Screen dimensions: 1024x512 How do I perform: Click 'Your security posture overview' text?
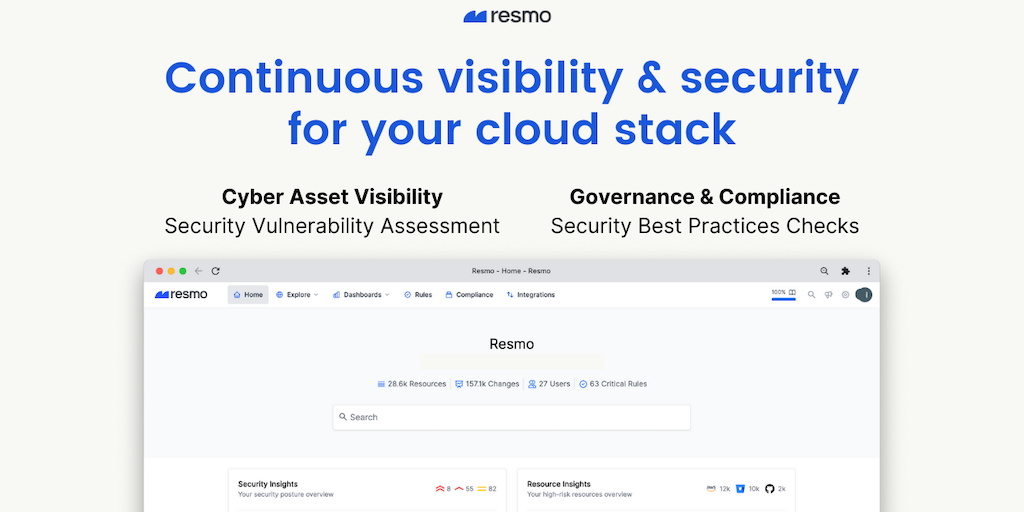285,494
